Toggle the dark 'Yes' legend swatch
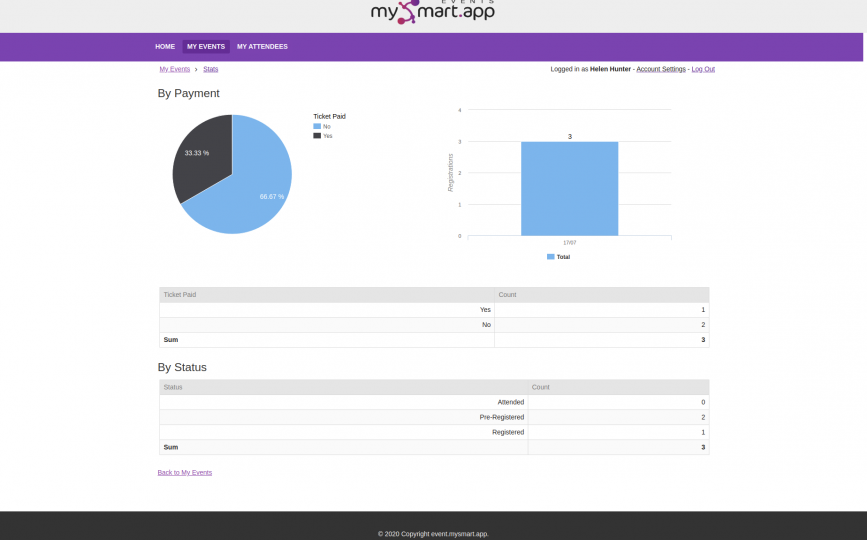Viewport: 867px width, 540px height. 317,136
